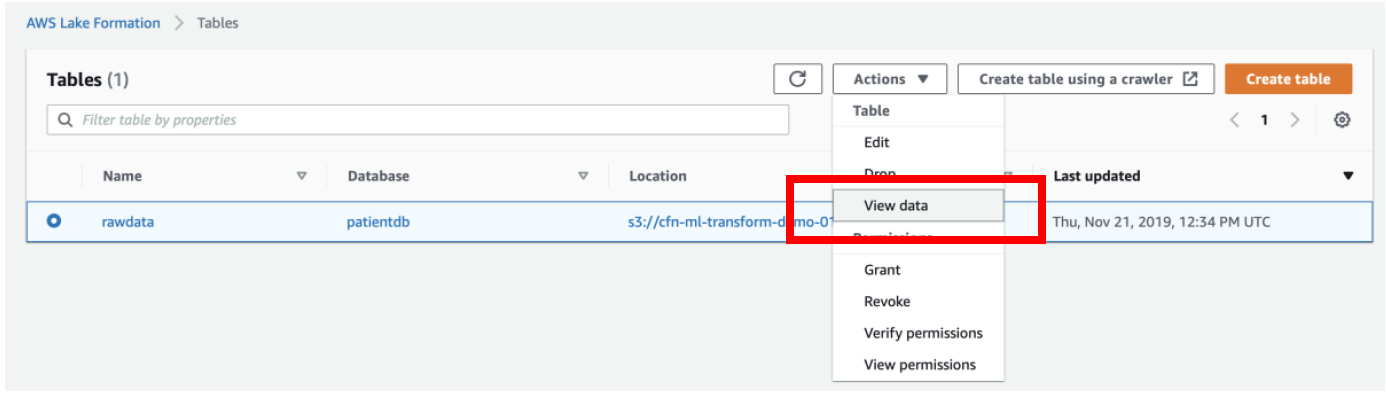Sort by Last updated arrow
This screenshot has width=1386, height=396.
pos(1348,176)
